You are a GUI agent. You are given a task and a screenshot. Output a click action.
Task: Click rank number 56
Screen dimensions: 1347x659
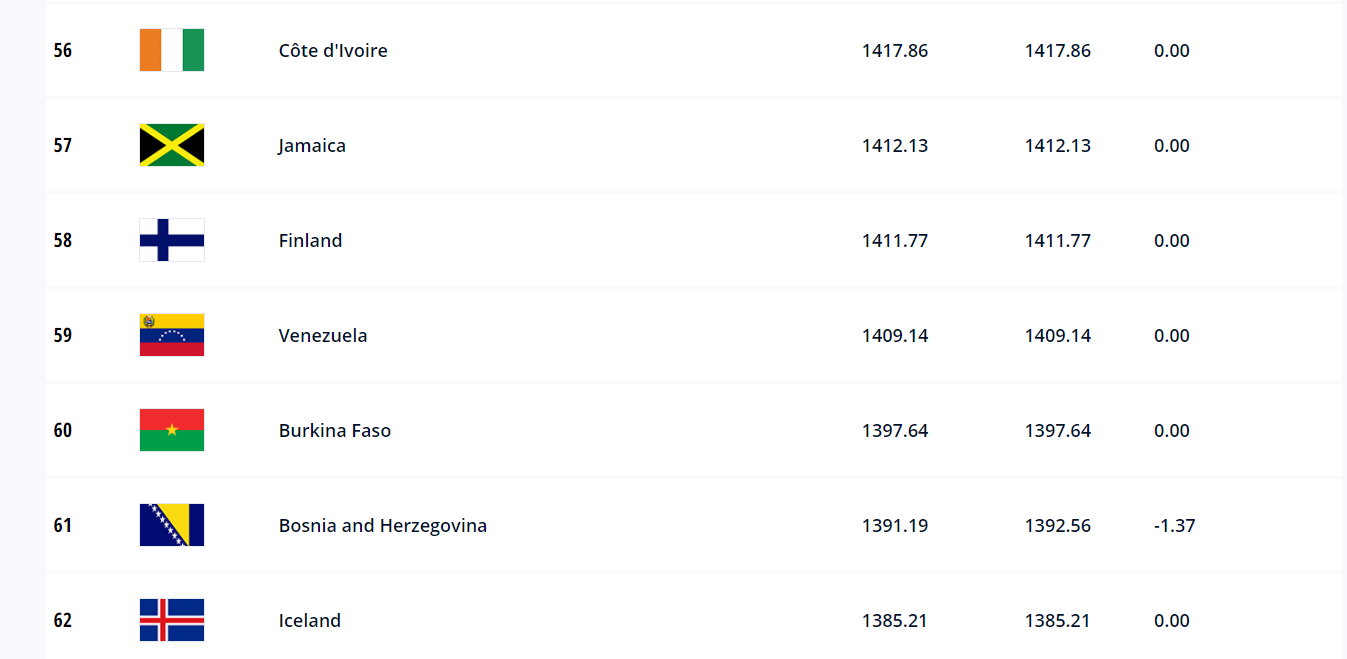tap(63, 50)
